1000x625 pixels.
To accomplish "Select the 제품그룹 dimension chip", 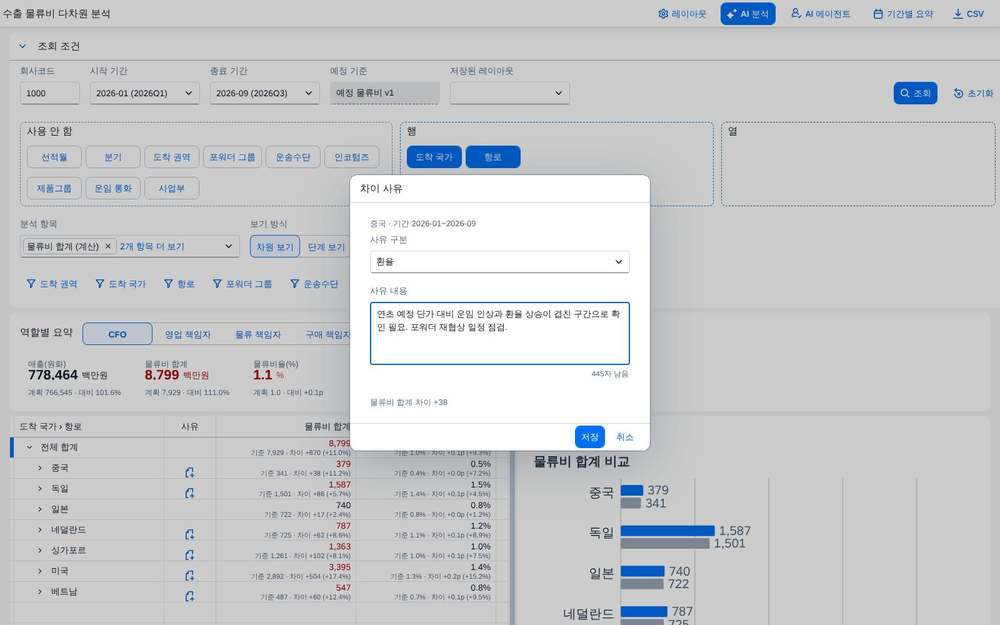I will coord(54,188).
